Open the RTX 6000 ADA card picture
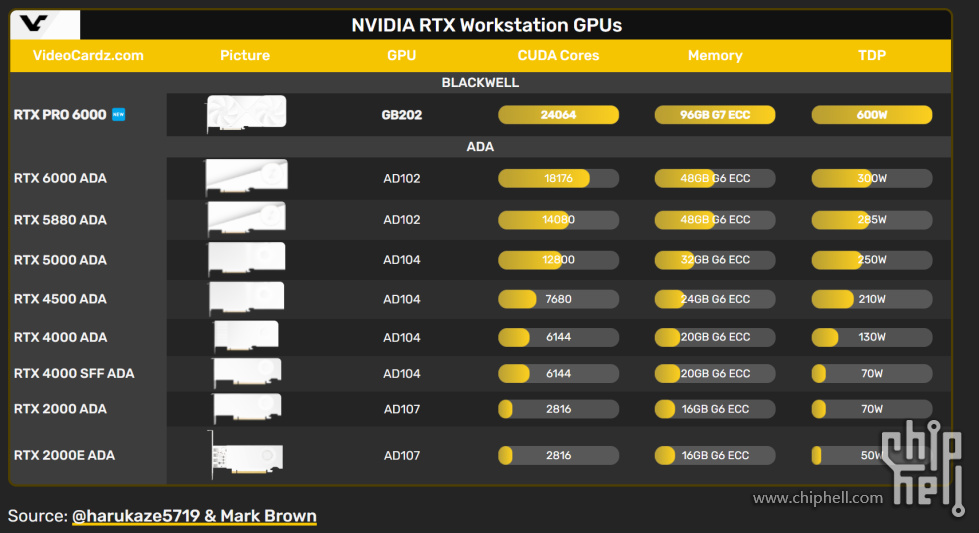 pyautogui.click(x=246, y=178)
